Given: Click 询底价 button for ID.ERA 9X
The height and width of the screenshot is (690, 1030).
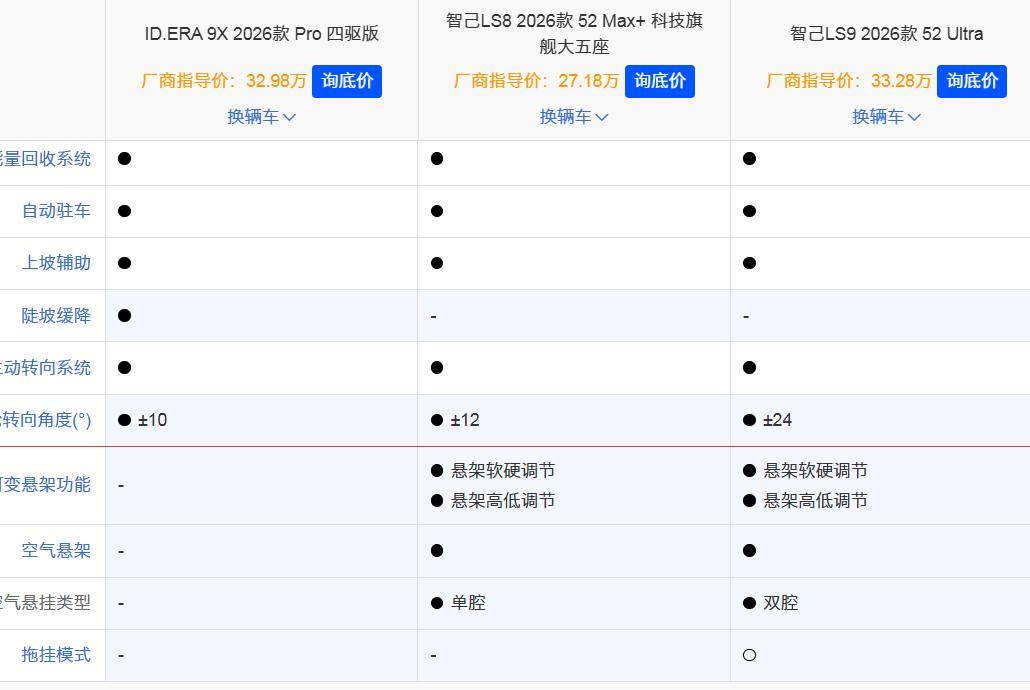Looking at the screenshot, I should (347, 81).
